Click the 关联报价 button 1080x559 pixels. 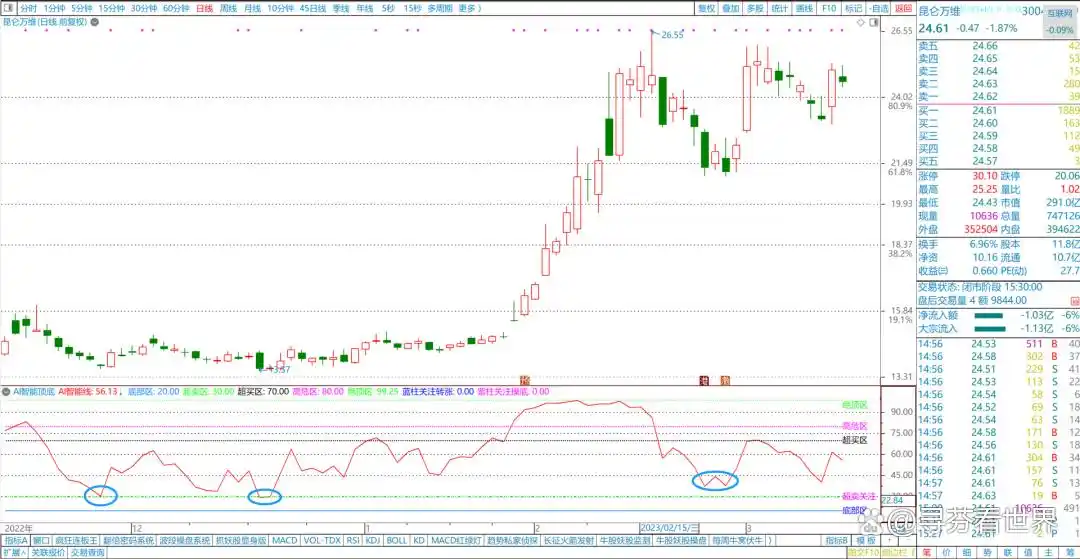tap(47, 552)
